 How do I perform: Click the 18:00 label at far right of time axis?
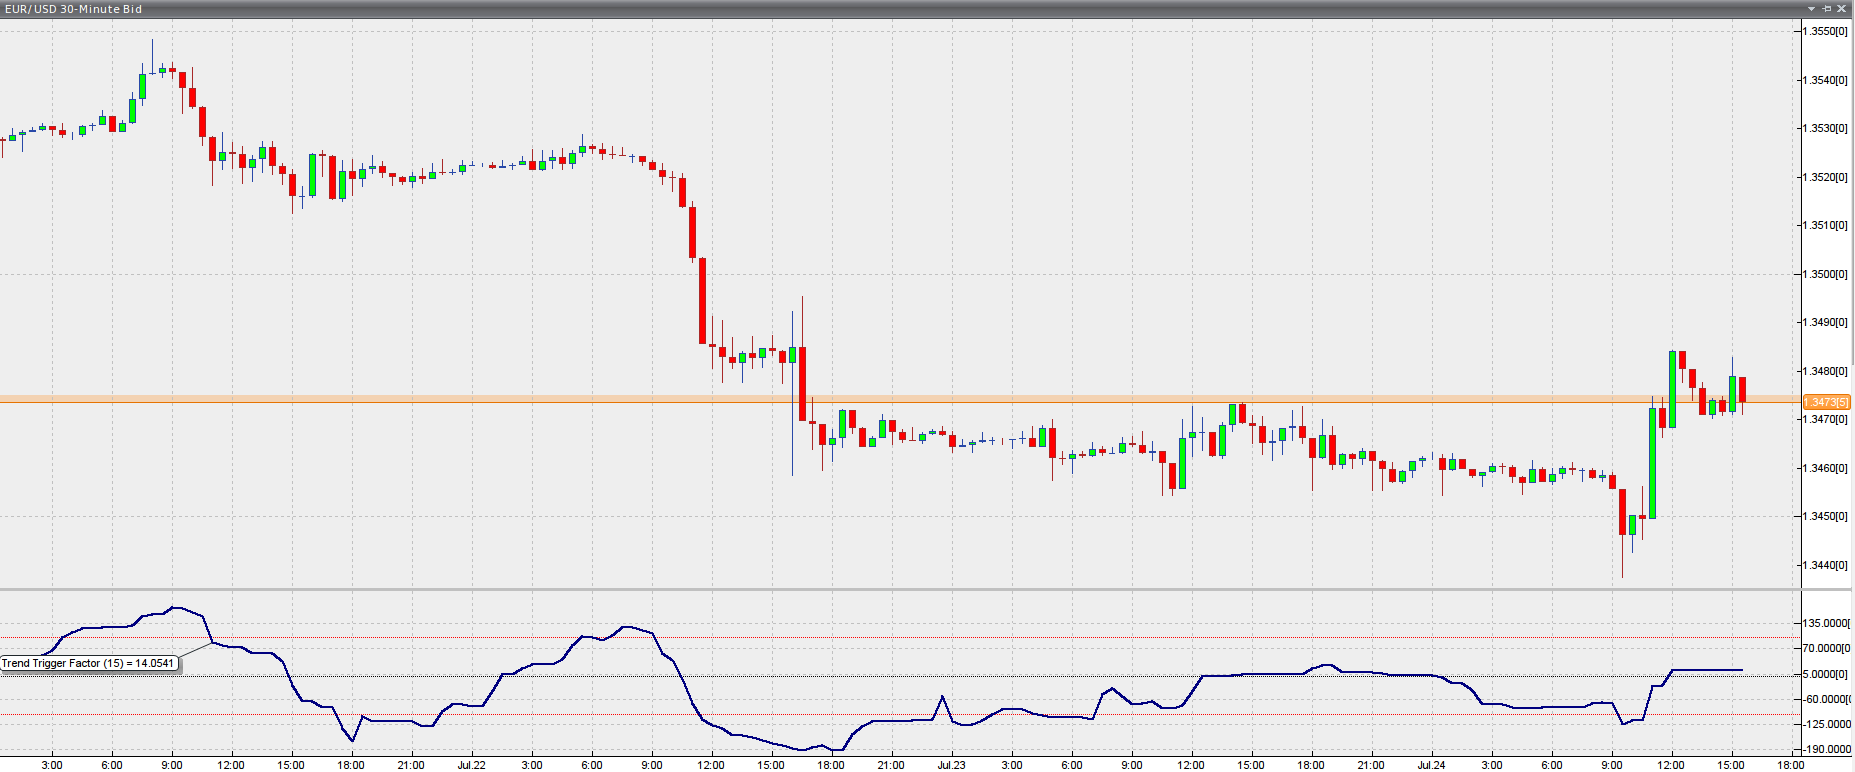click(1791, 765)
